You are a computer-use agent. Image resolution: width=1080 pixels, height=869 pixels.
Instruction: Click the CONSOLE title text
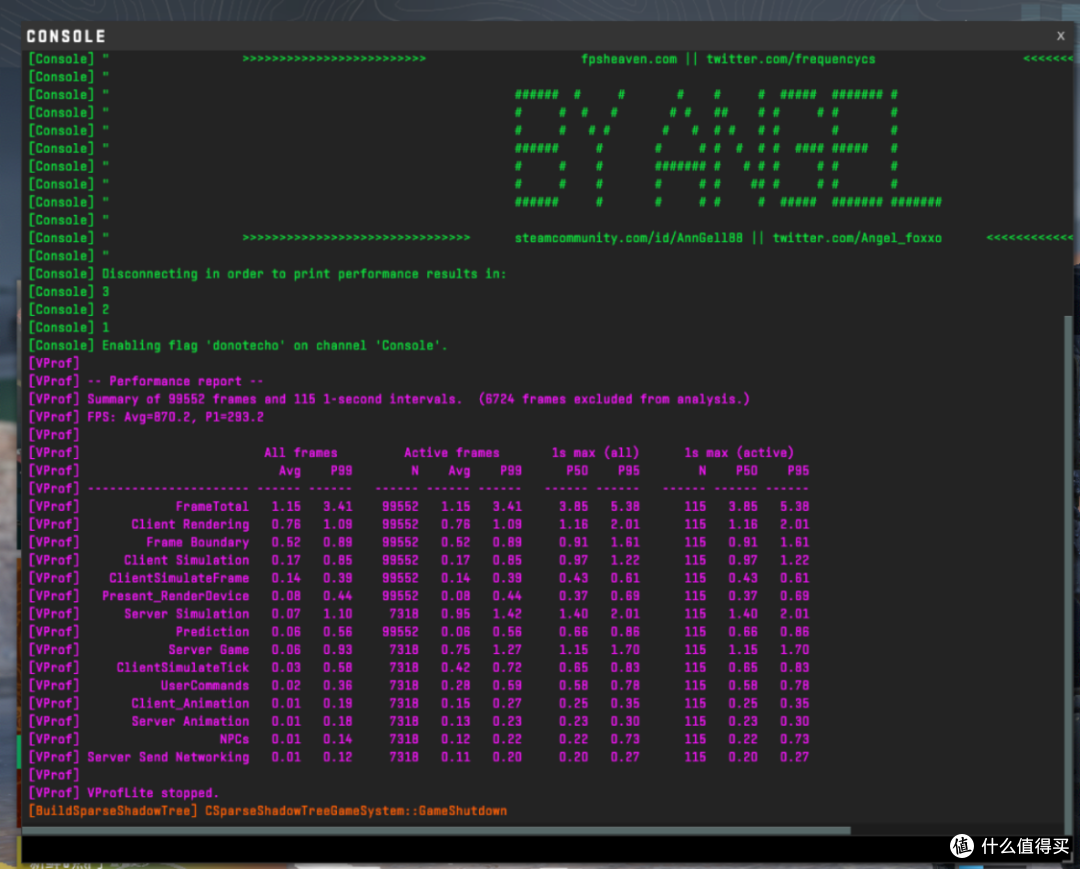pos(66,36)
